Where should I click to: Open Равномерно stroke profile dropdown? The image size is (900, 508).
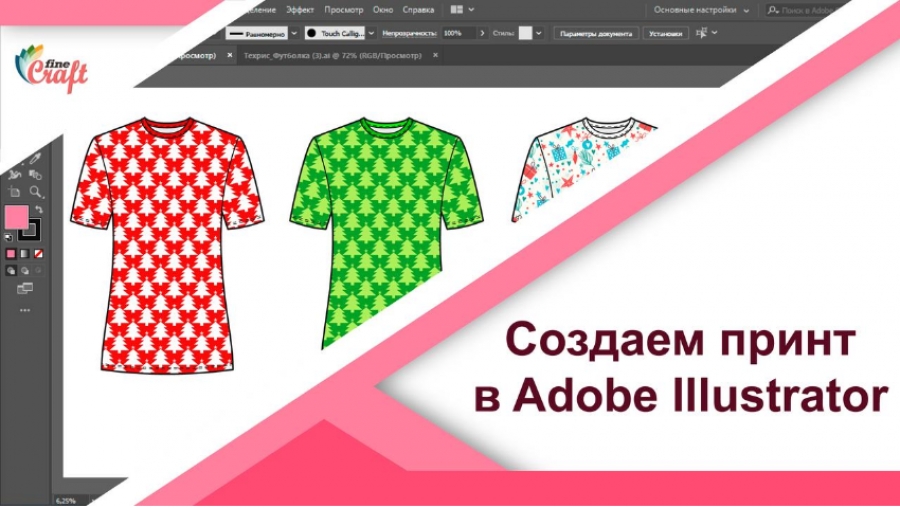click(257, 33)
